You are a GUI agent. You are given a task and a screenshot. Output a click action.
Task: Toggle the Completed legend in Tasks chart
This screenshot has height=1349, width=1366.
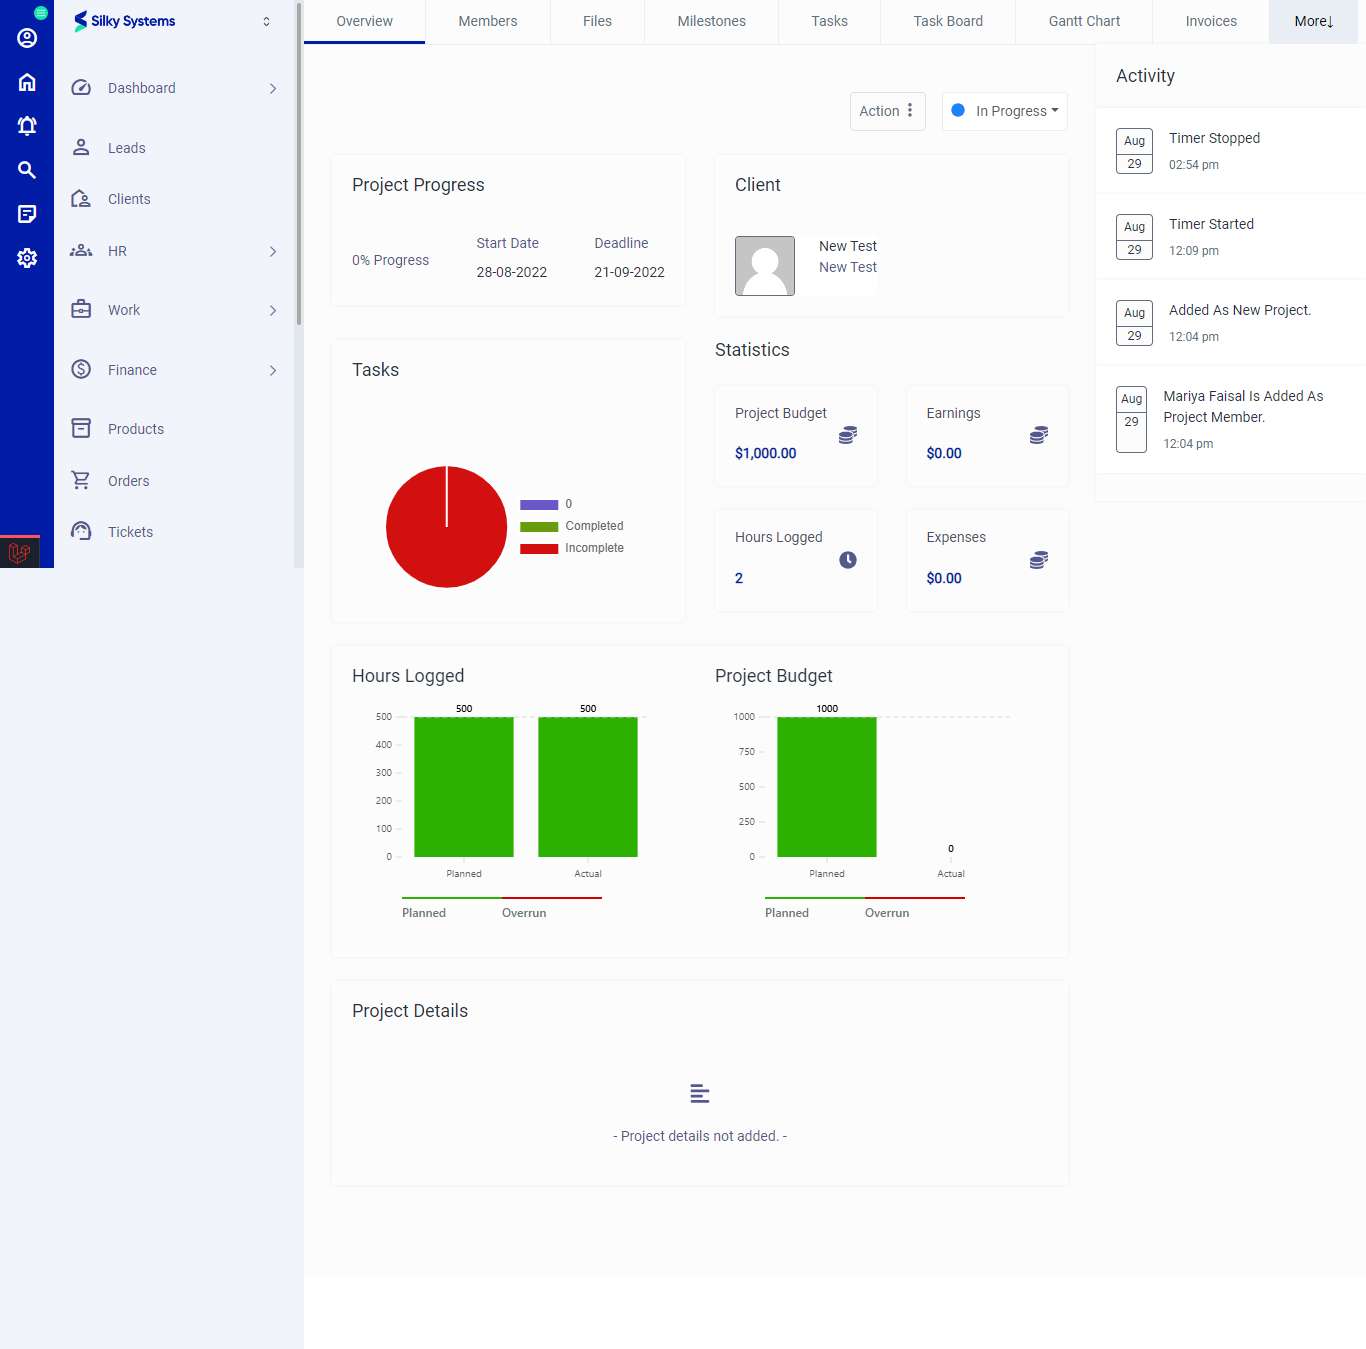[x=572, y=526]
